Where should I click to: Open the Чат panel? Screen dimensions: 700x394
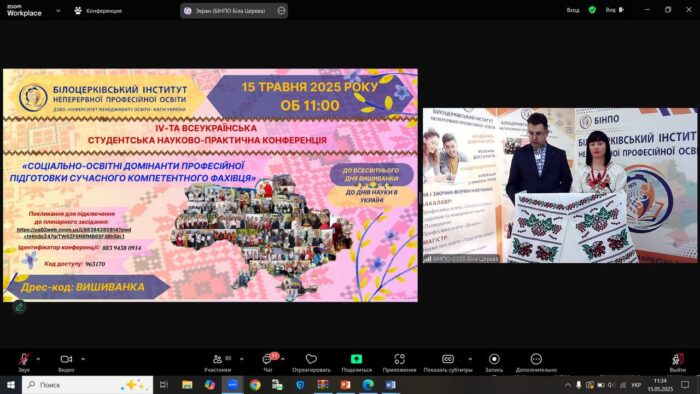coord(267,359)
